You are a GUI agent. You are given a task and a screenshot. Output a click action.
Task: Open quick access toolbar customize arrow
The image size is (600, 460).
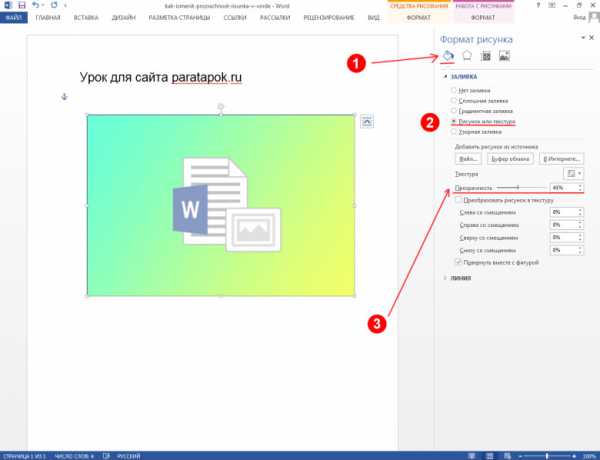[65, 5]
